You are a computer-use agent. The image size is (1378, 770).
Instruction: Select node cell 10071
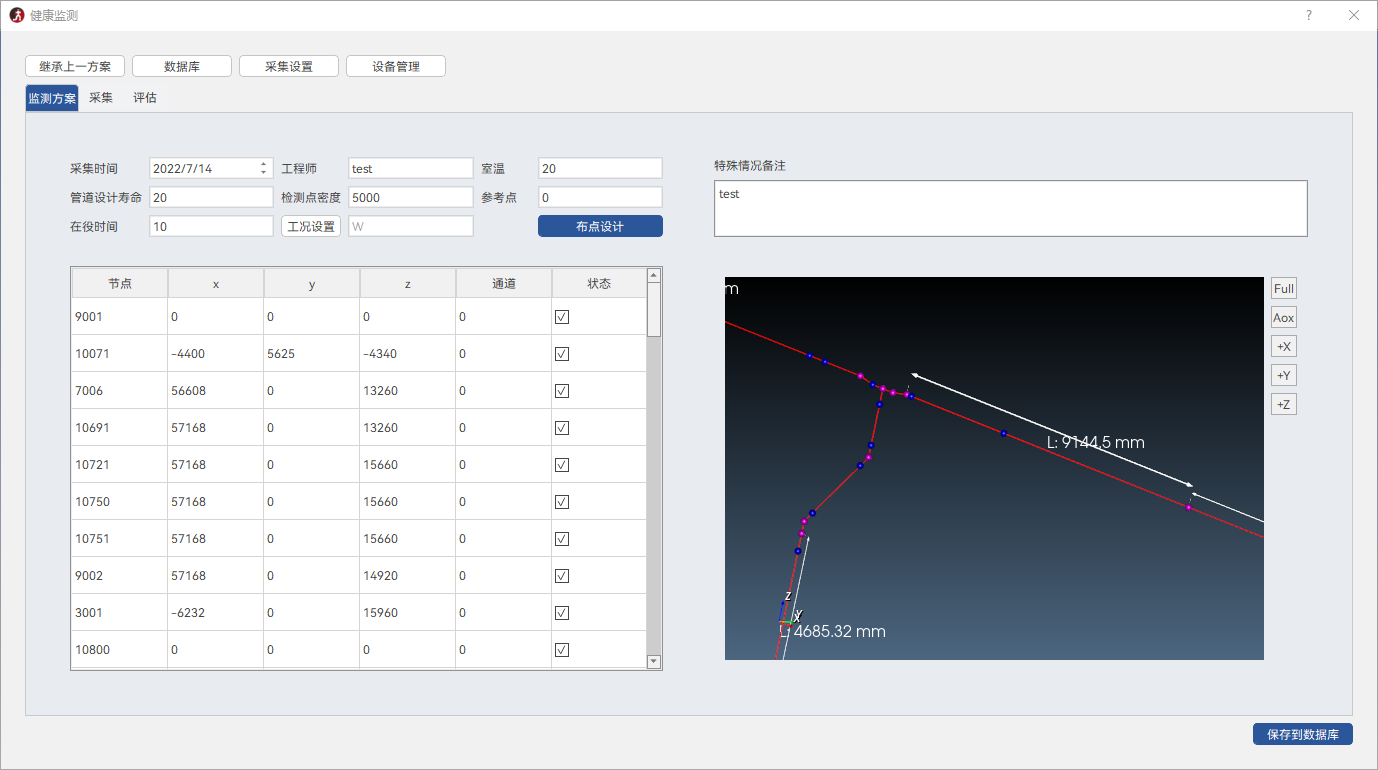(x=120, y=353)
